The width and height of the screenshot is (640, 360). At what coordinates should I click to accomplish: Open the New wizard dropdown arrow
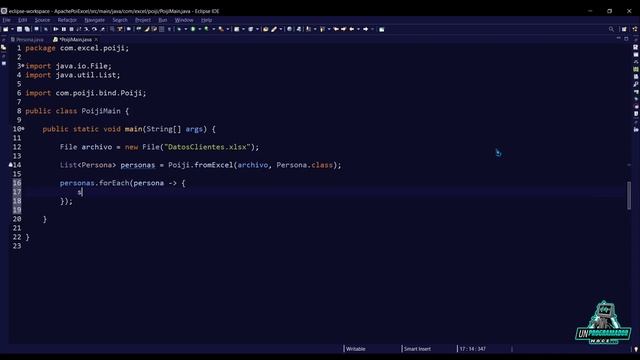(12, 29)
